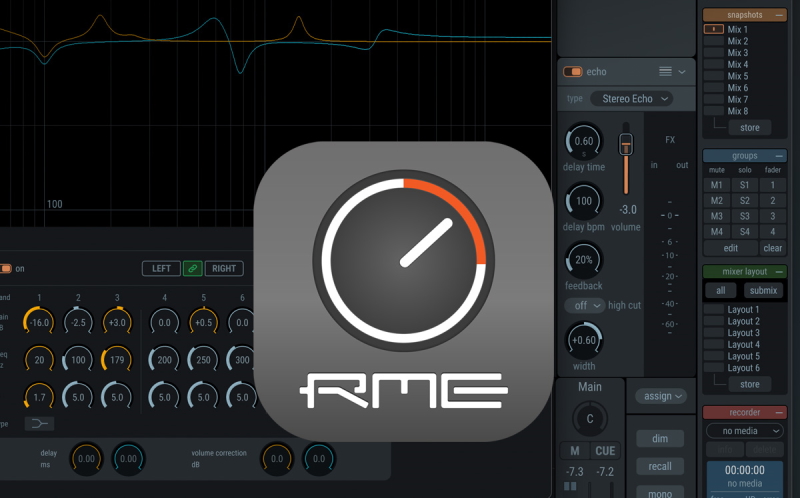Click the submix button in mixer layout
This screenshot has height=498, width=800.
pos(764,291)
